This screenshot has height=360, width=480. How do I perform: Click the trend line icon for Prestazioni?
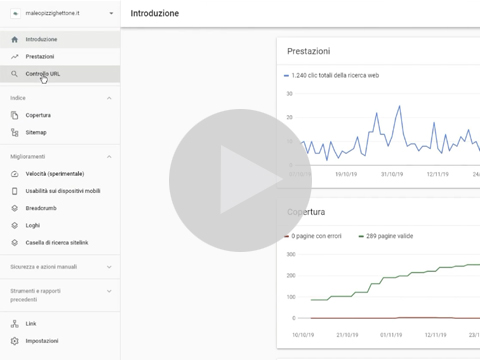coord(14,57)
